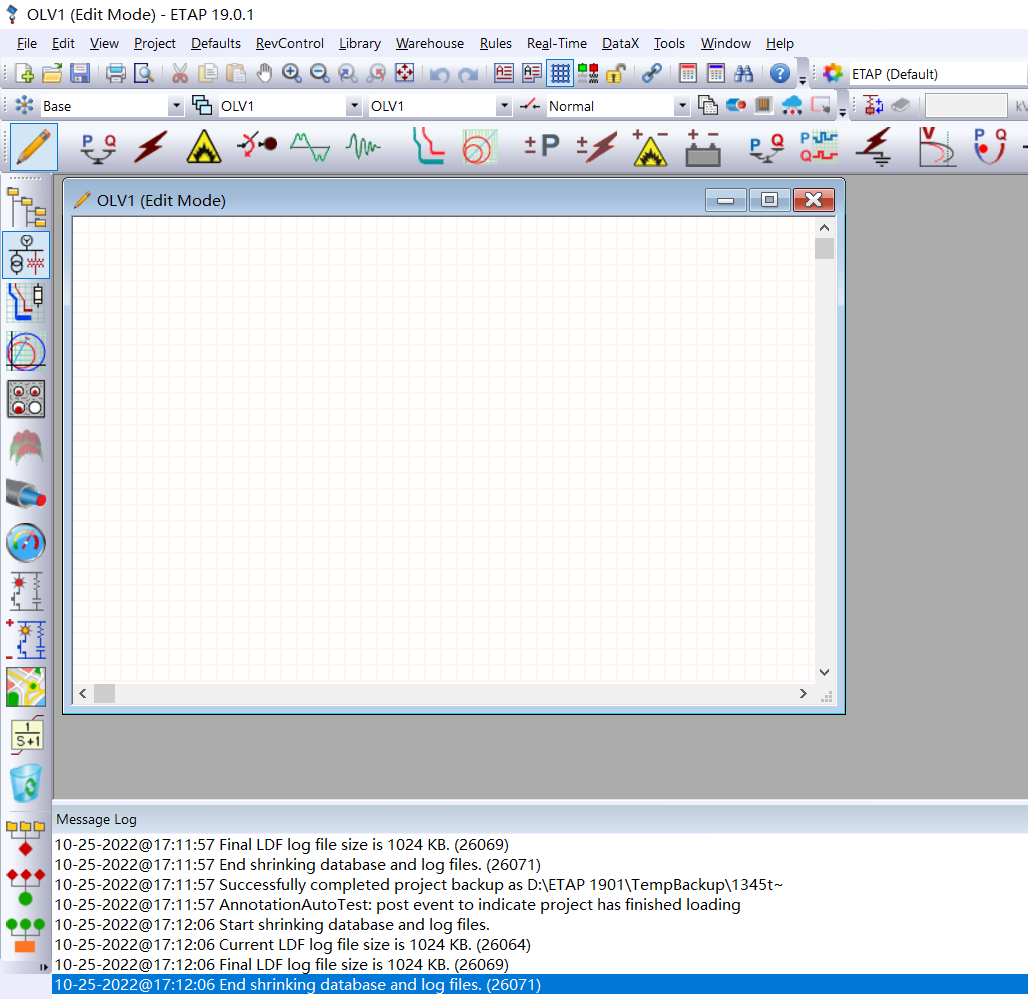Click the diagram horizontal scrollbar thumb

(104, 694)
